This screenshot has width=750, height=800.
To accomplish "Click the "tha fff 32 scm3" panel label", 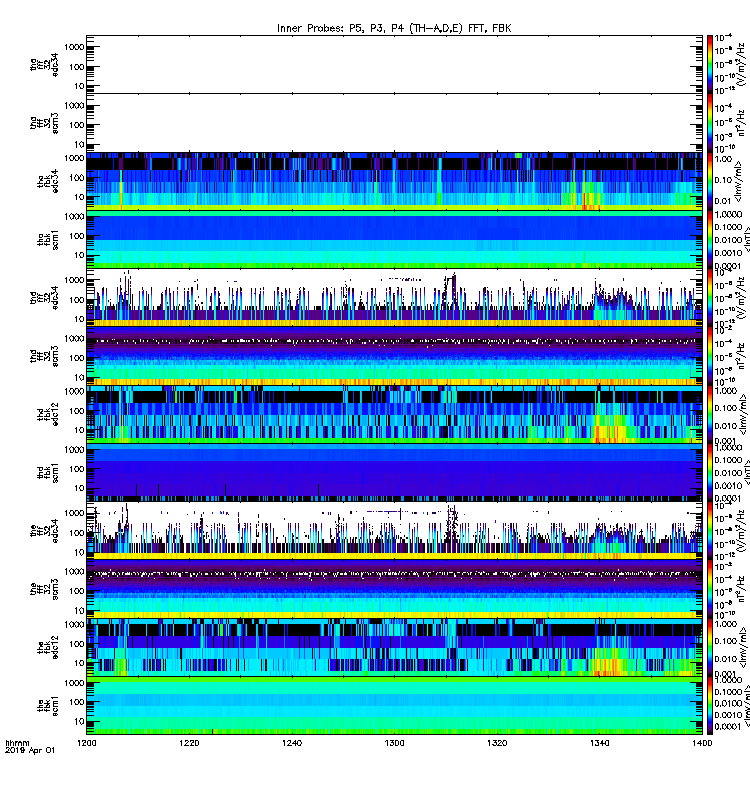I will (44, 123).
